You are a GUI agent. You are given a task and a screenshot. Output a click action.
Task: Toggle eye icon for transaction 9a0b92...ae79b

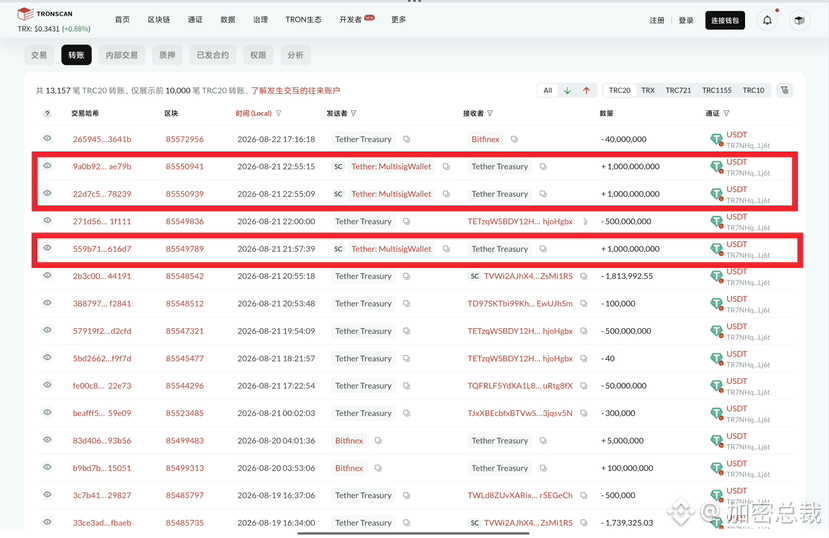(47, 166)
